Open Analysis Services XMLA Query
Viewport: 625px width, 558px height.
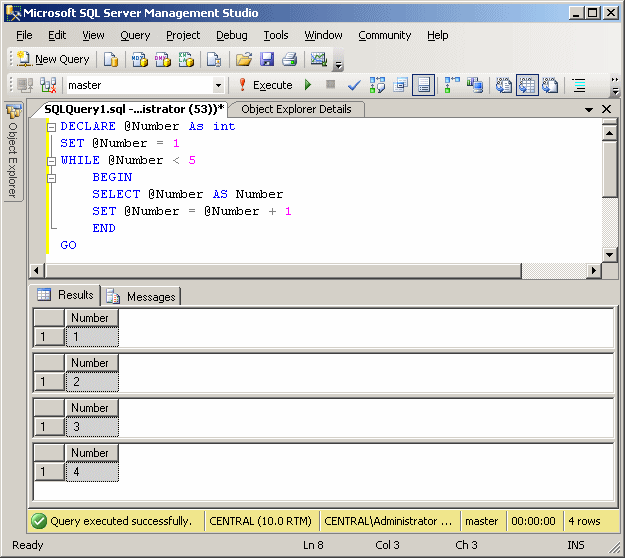click(186, 59)
